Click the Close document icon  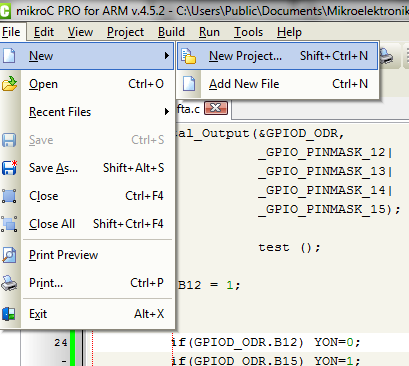point(9,196)
